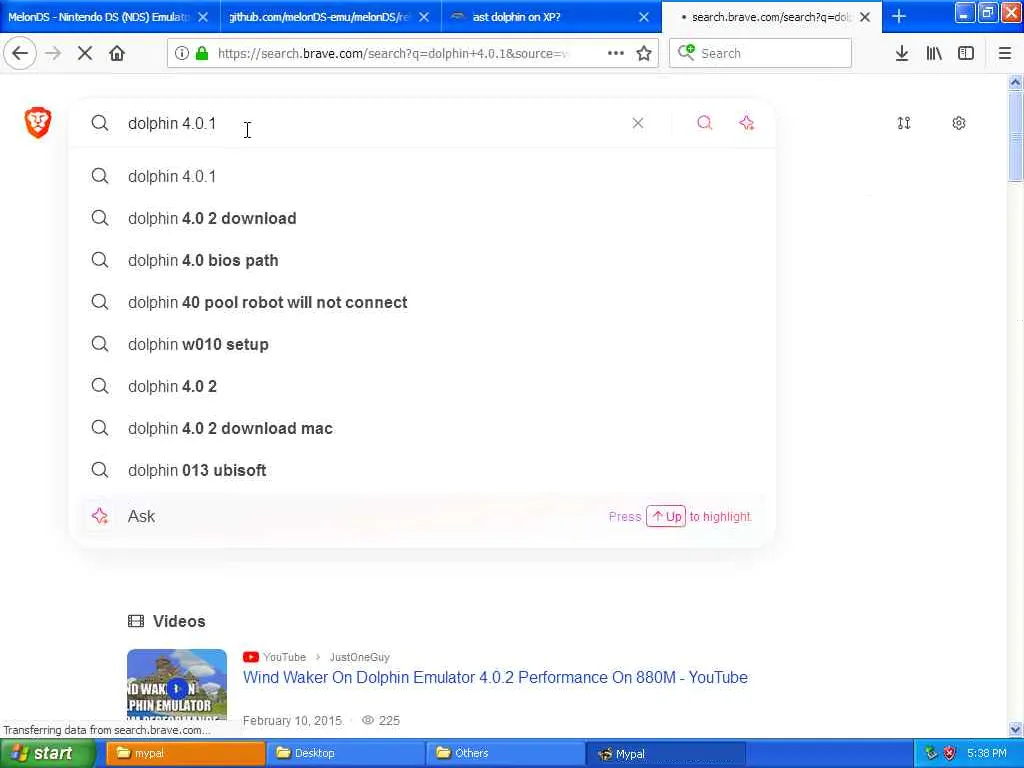Click the page scrollbar down arrow
1024x768 pixels.
1015,729
